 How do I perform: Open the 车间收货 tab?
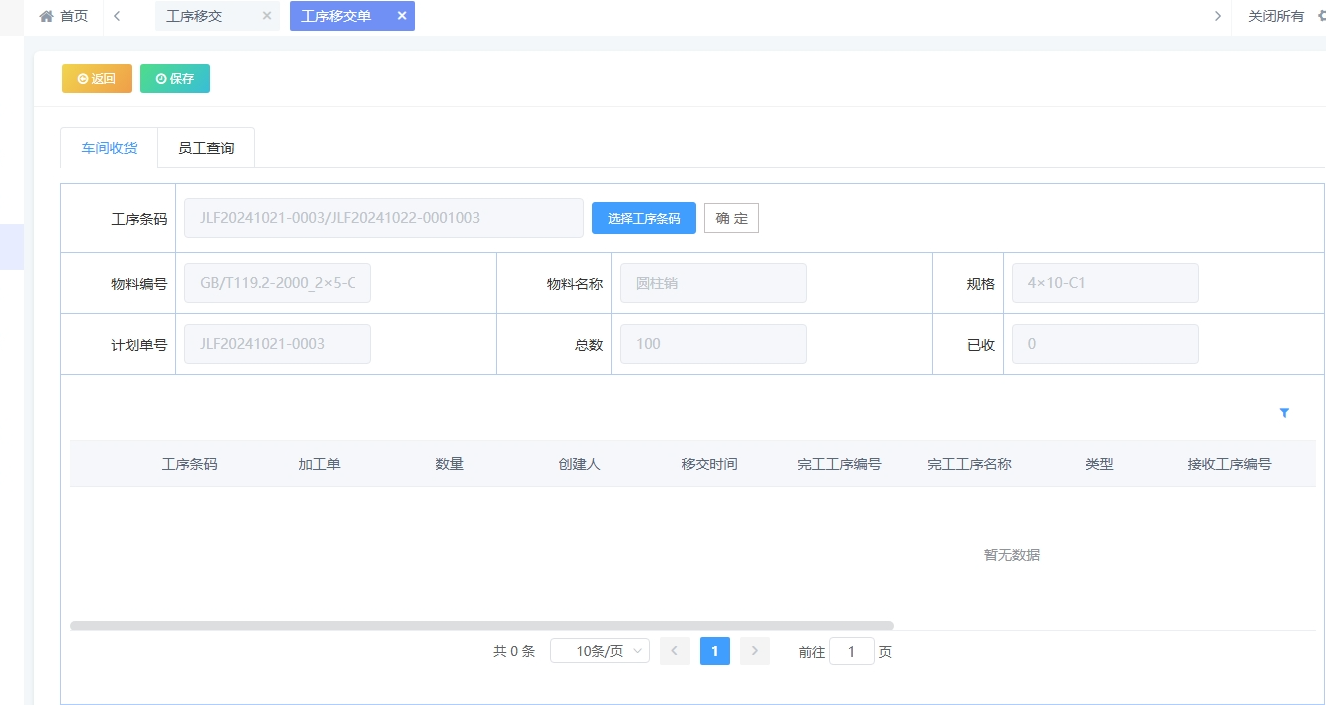pyautogui.click(x=109, y=148)
